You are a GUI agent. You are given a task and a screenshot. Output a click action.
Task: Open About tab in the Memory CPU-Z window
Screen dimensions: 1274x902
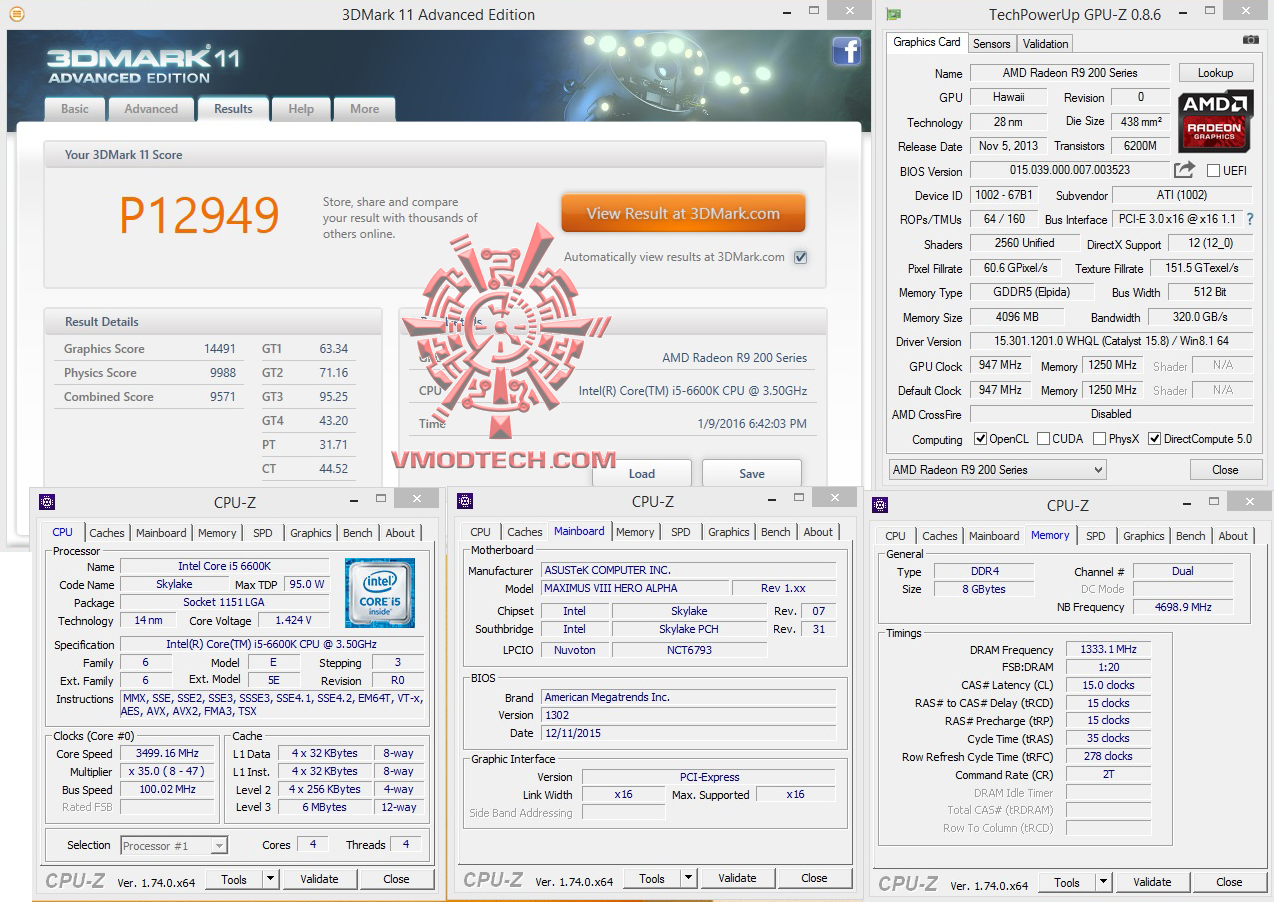pos(1233,536)
